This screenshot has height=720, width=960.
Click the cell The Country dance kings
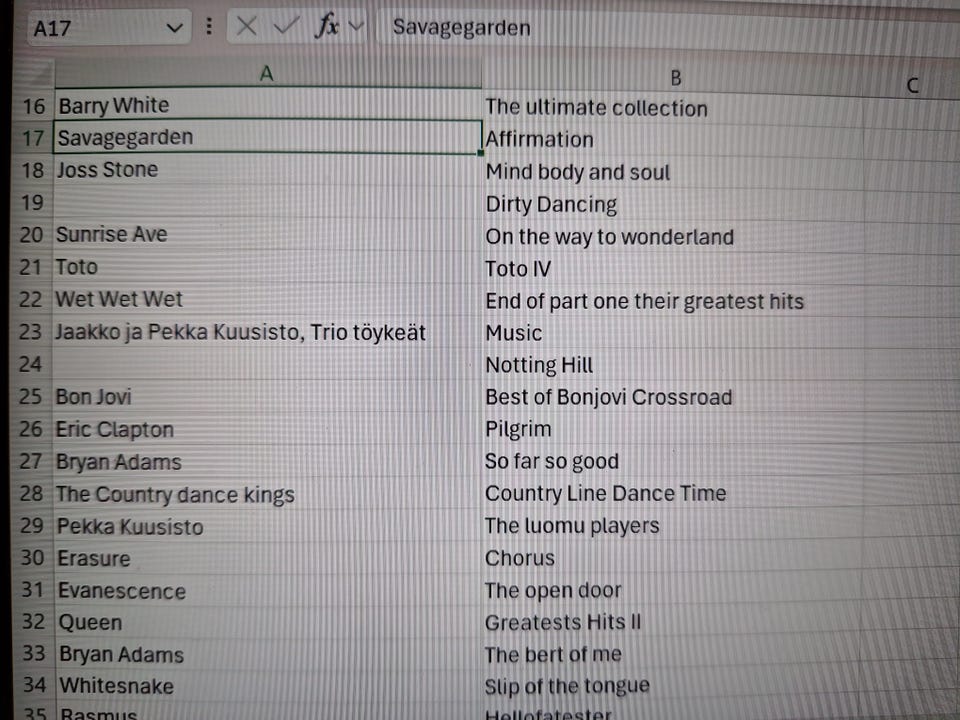coord(267,494)
